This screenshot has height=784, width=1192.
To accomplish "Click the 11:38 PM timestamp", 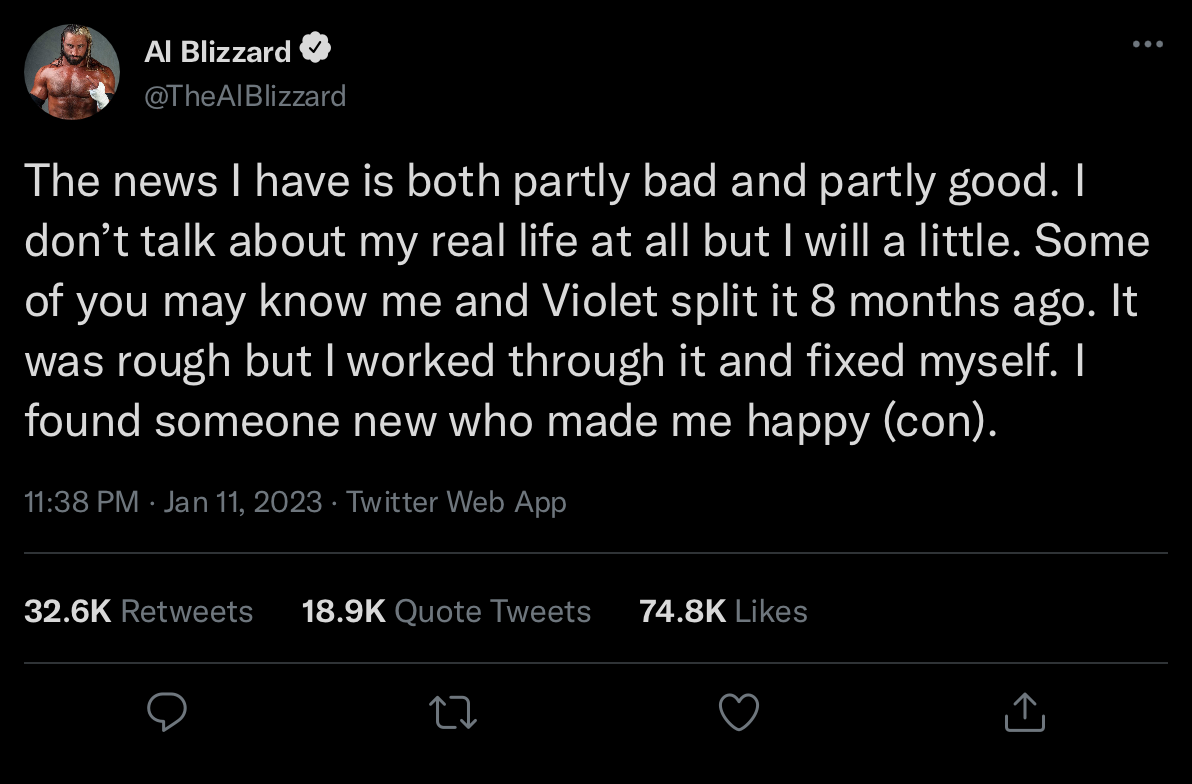I will coord(82,501).
